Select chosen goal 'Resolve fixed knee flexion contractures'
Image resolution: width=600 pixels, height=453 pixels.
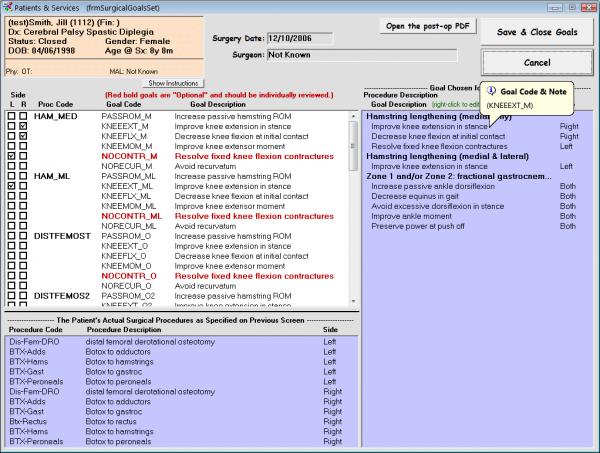click(439, 146)
